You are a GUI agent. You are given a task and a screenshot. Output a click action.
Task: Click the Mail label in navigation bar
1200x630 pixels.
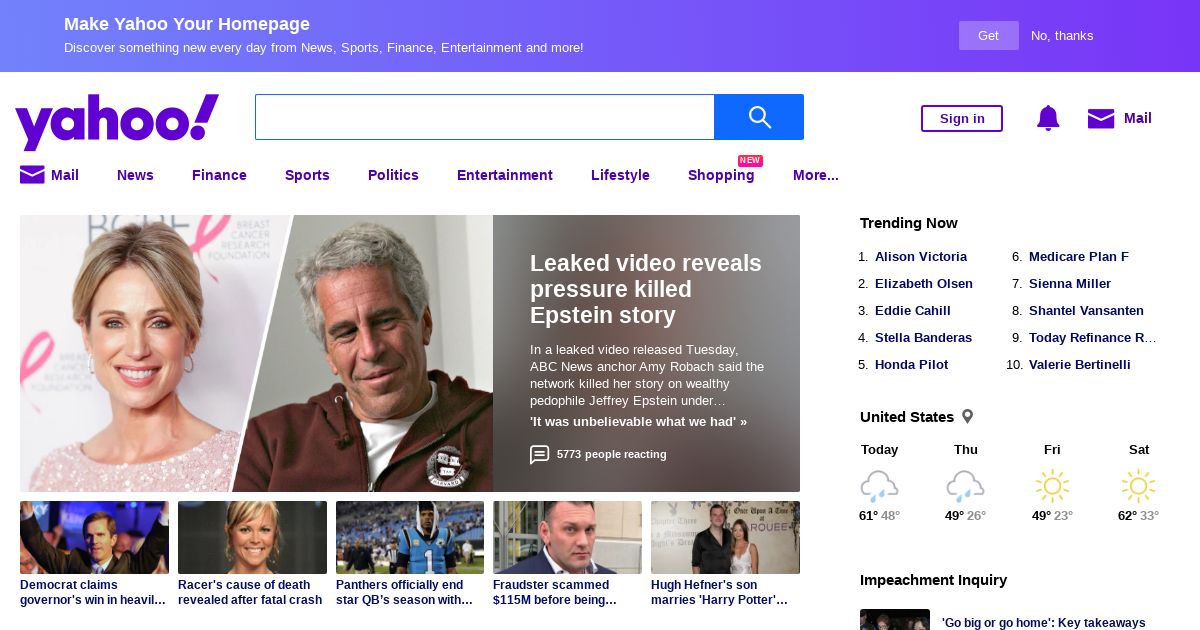coord(65,175)
